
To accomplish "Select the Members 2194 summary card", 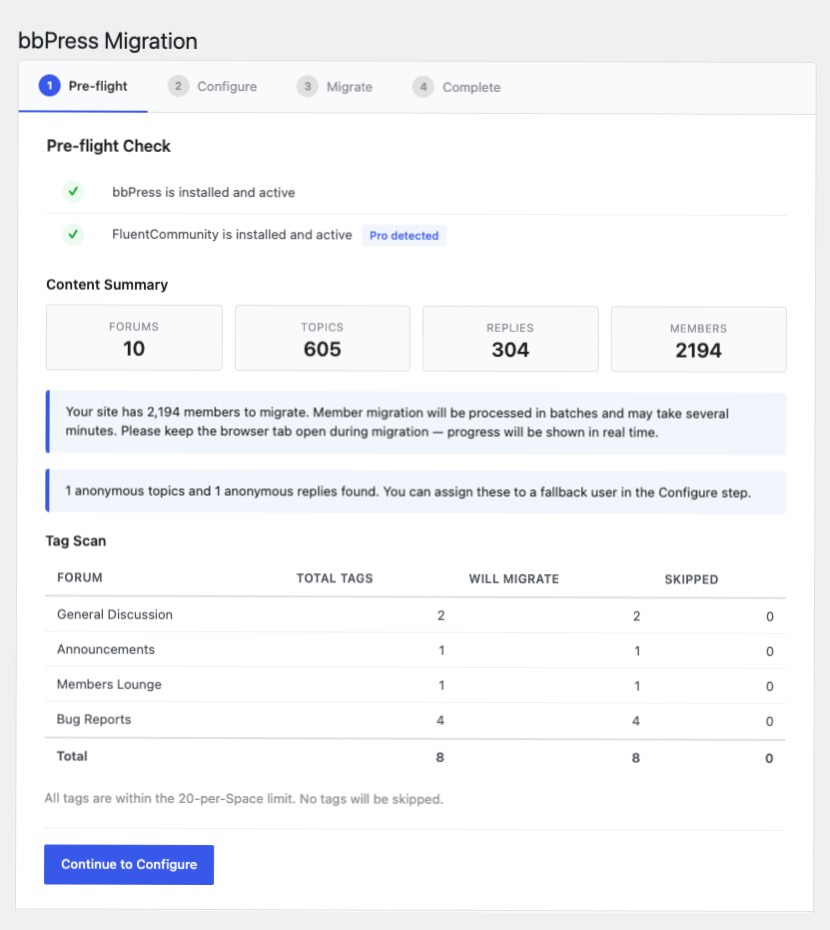I will tap(699, 340).
